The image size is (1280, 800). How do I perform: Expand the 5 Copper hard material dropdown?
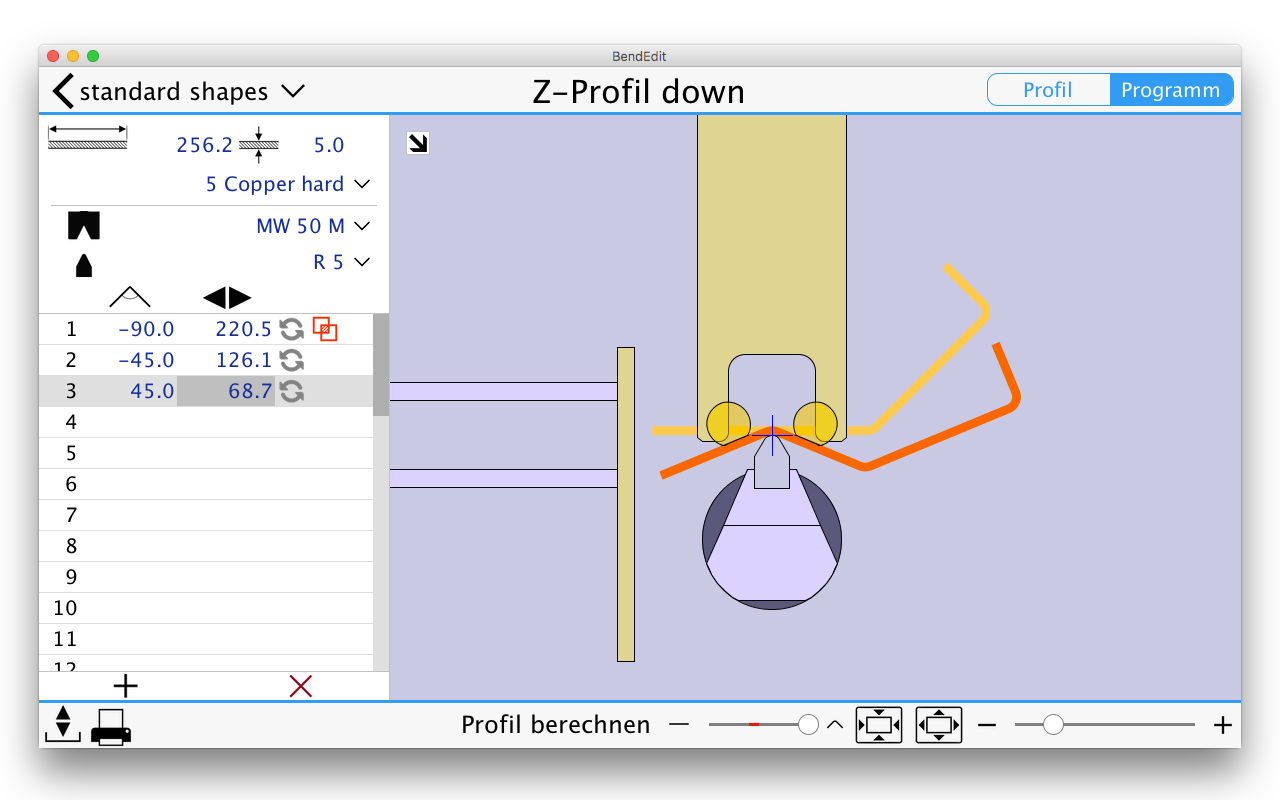[x=287, y=184]
